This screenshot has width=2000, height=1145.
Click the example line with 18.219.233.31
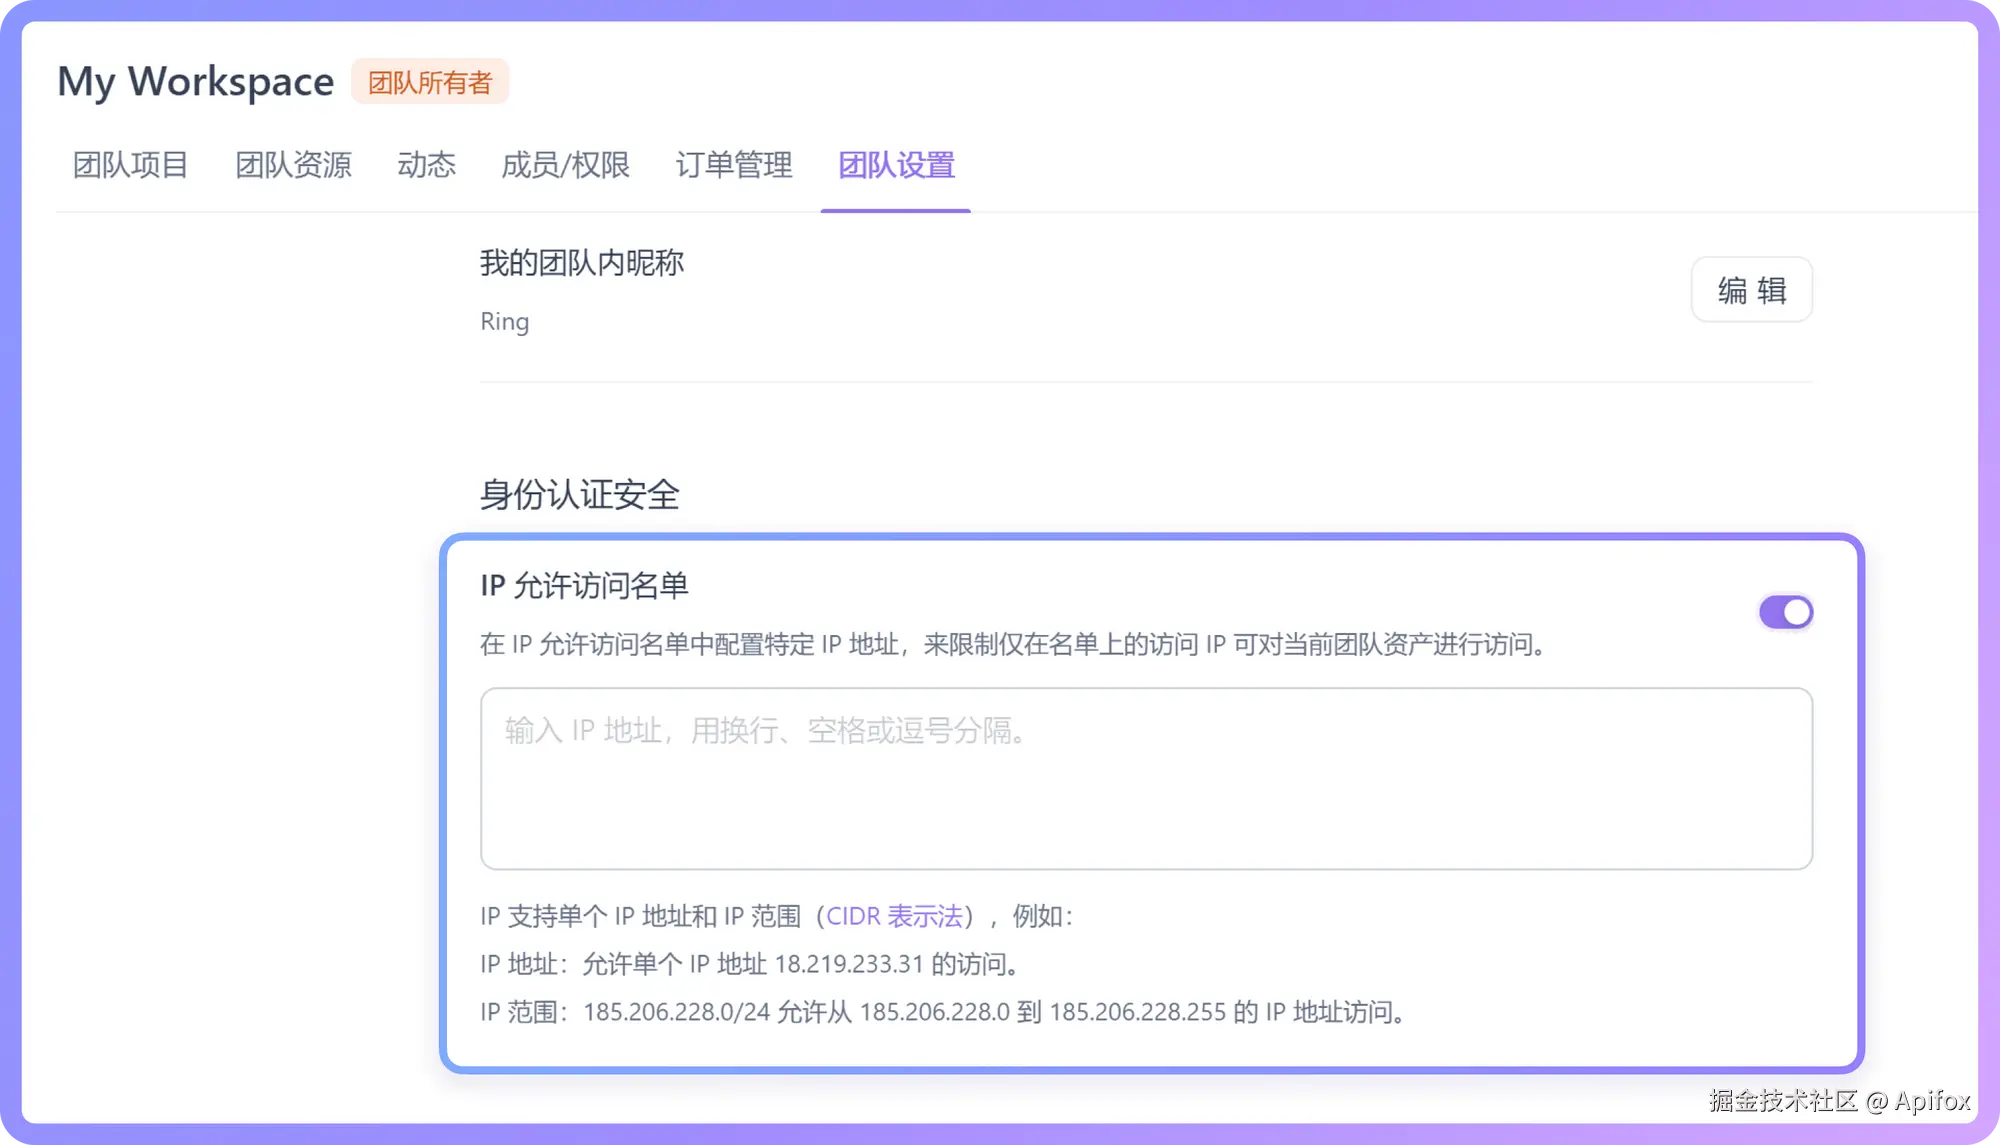(x=752, y=964)
